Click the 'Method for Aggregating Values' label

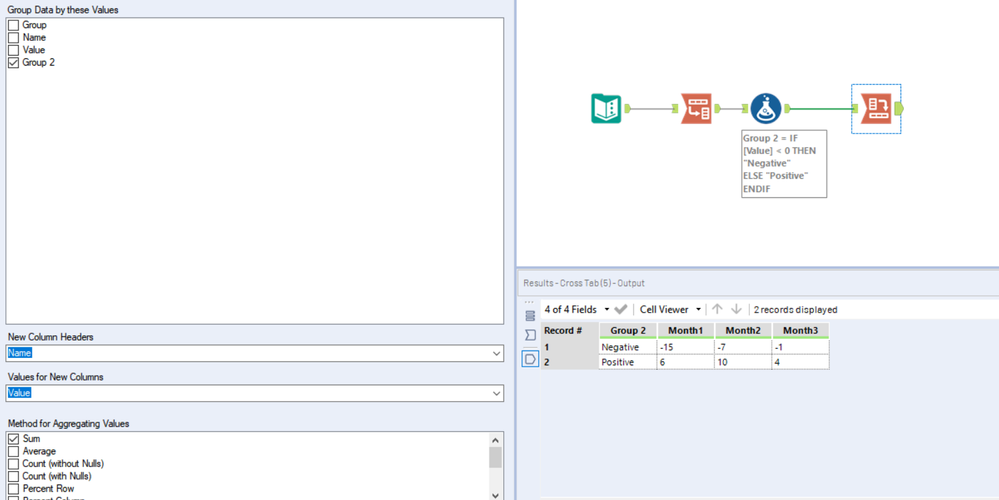pyautogui.click(x=68, y=424)
